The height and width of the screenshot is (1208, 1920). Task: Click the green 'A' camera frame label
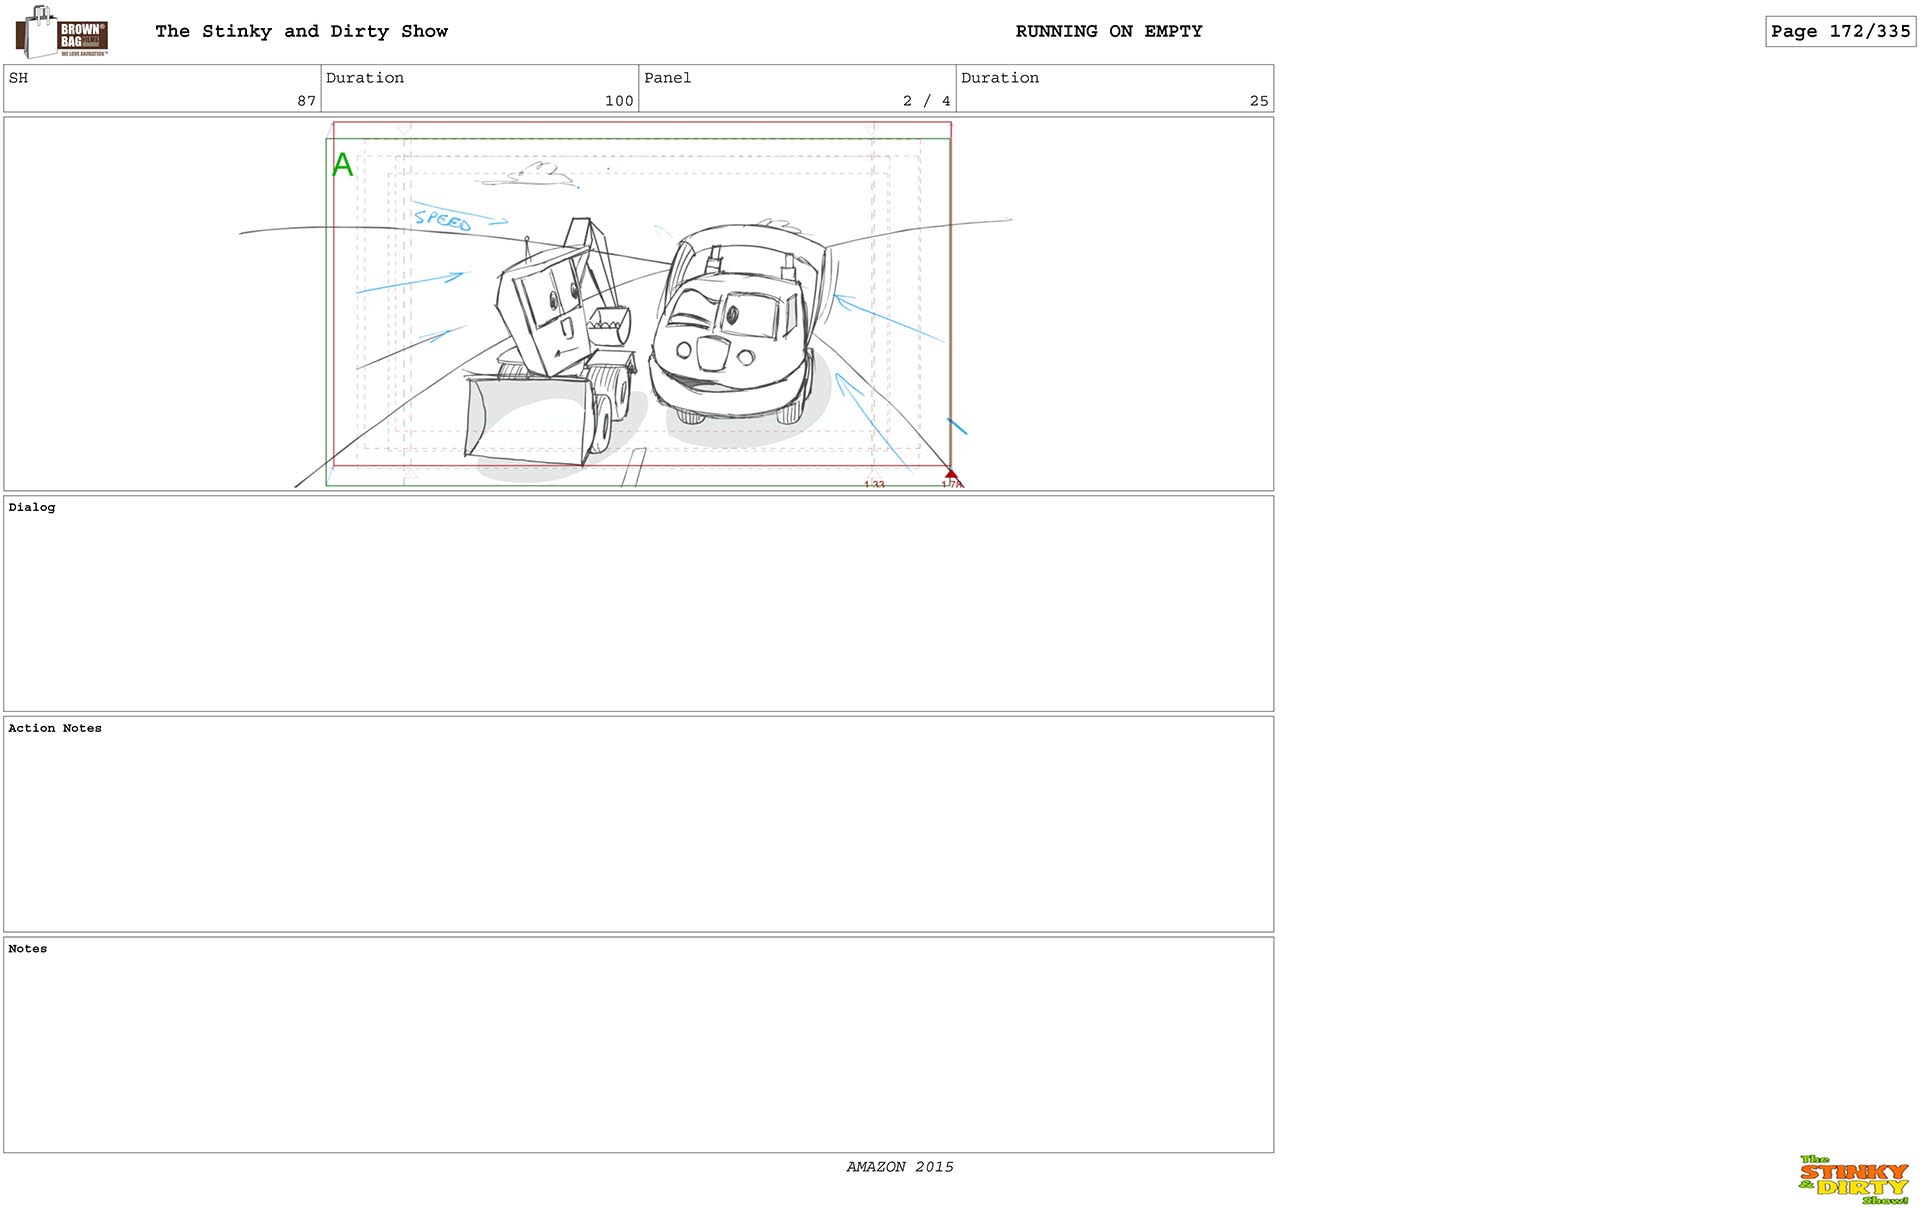(343, 165)
